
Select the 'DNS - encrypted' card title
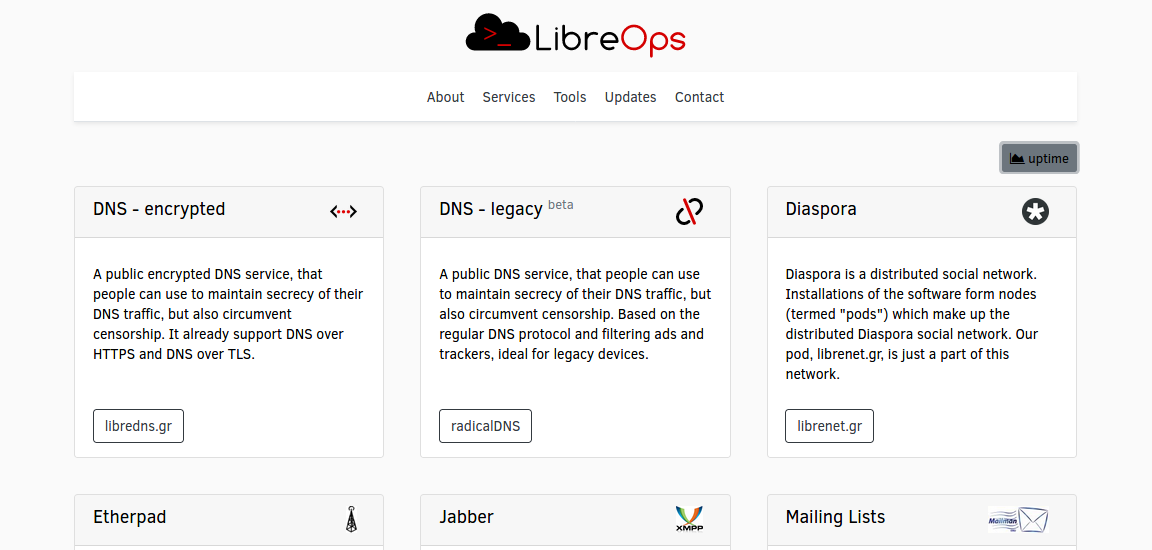pyautogui.click(x=159, y=209)
